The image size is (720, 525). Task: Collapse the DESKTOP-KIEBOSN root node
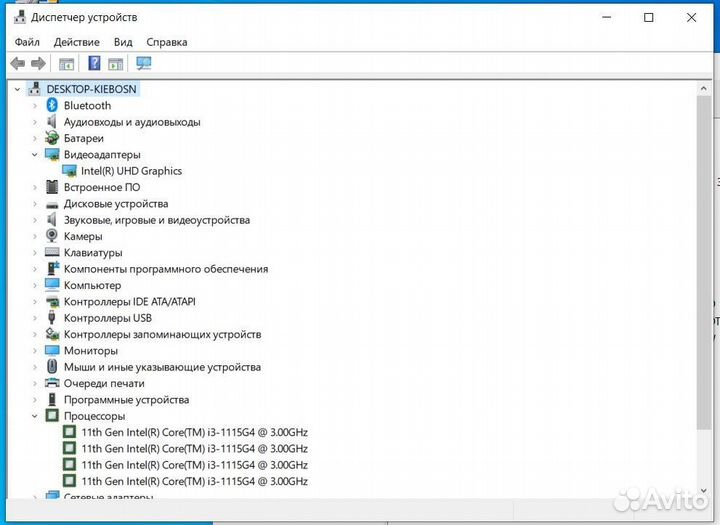point(17,89)
